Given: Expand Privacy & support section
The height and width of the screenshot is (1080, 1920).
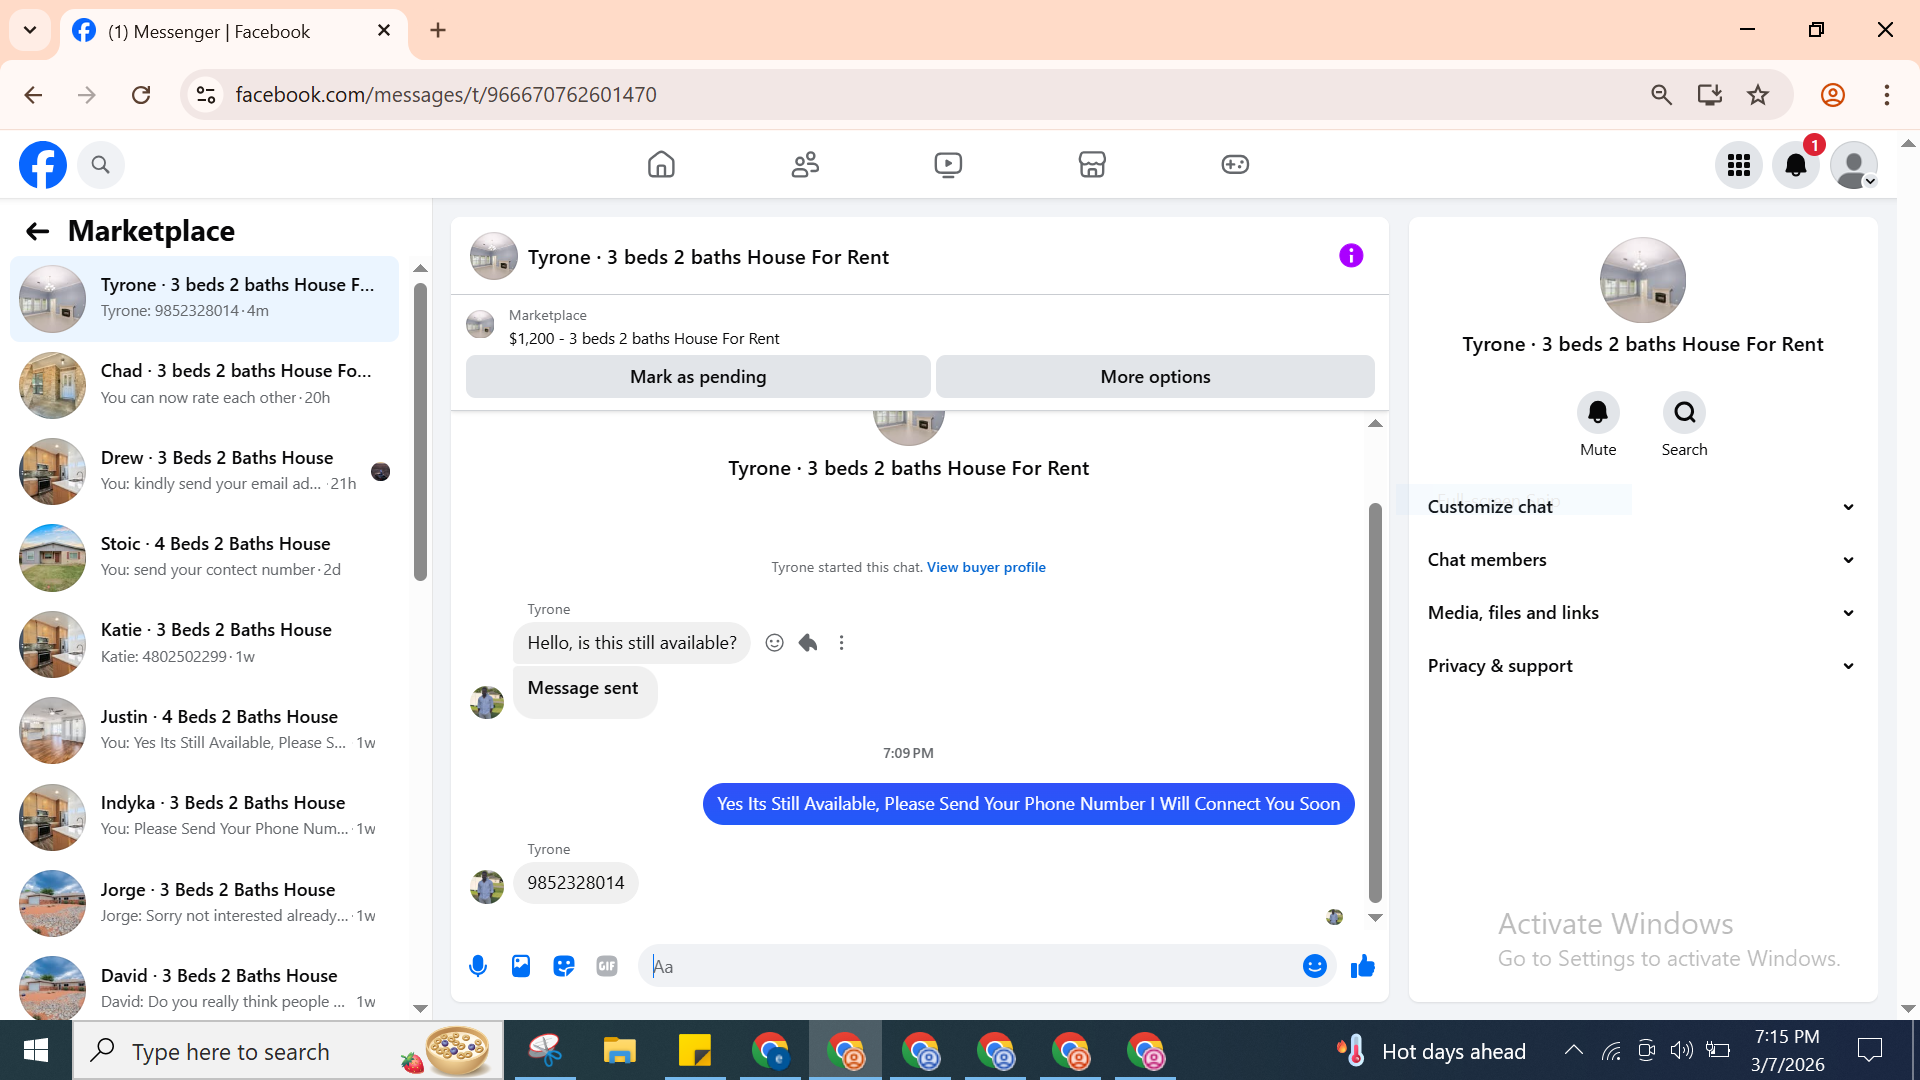Looking at the screenshot, I should point(1642,666).
